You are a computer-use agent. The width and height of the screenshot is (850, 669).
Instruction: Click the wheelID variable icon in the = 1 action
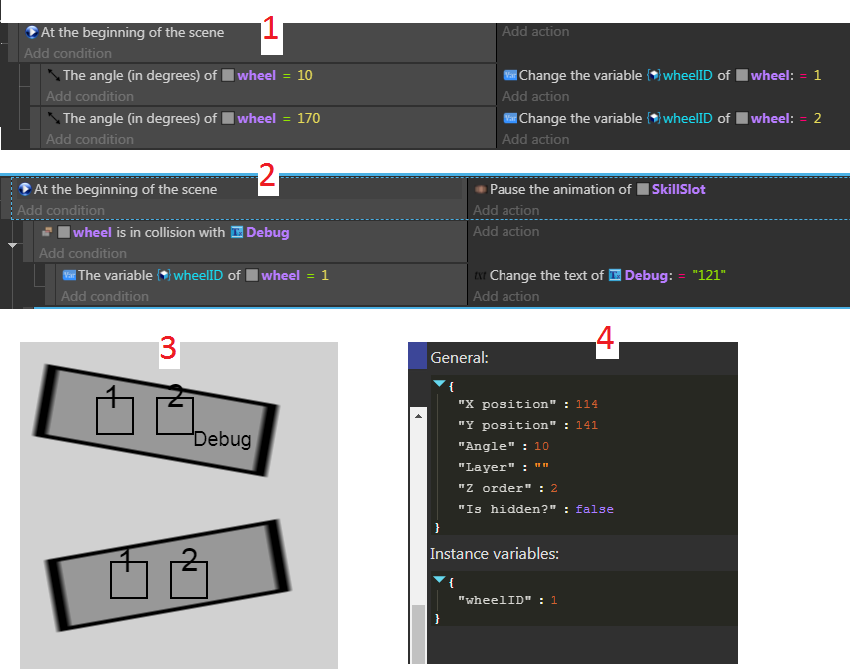coord(654,75)
